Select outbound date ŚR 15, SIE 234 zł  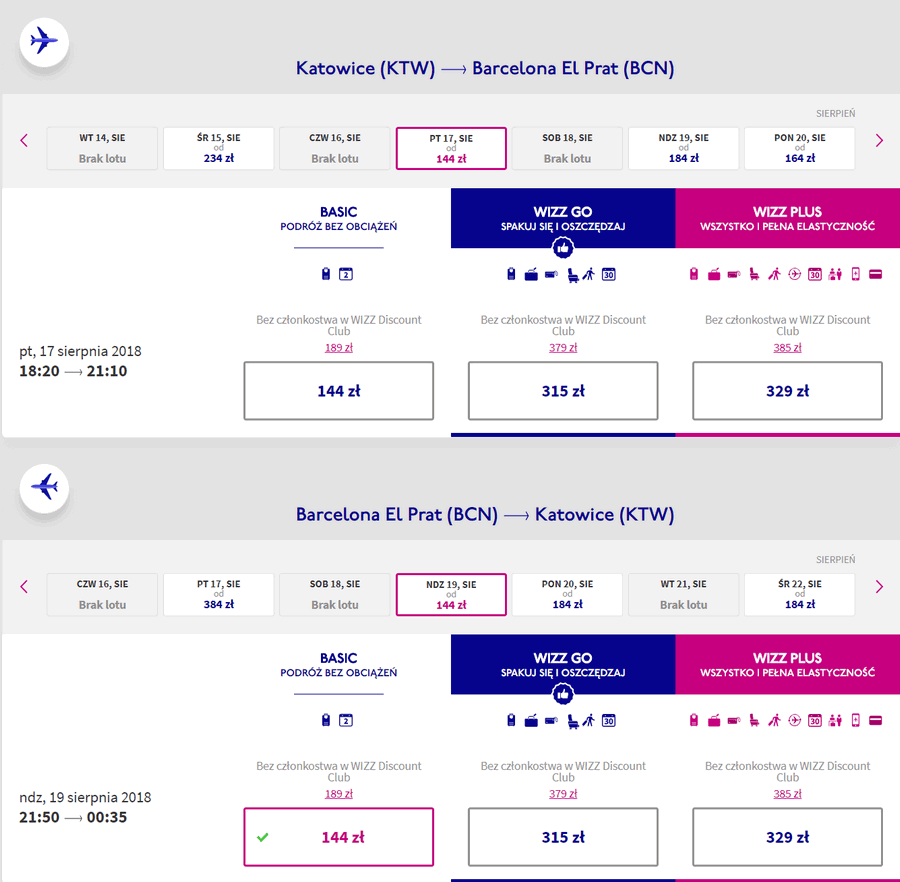coord(219,148)
